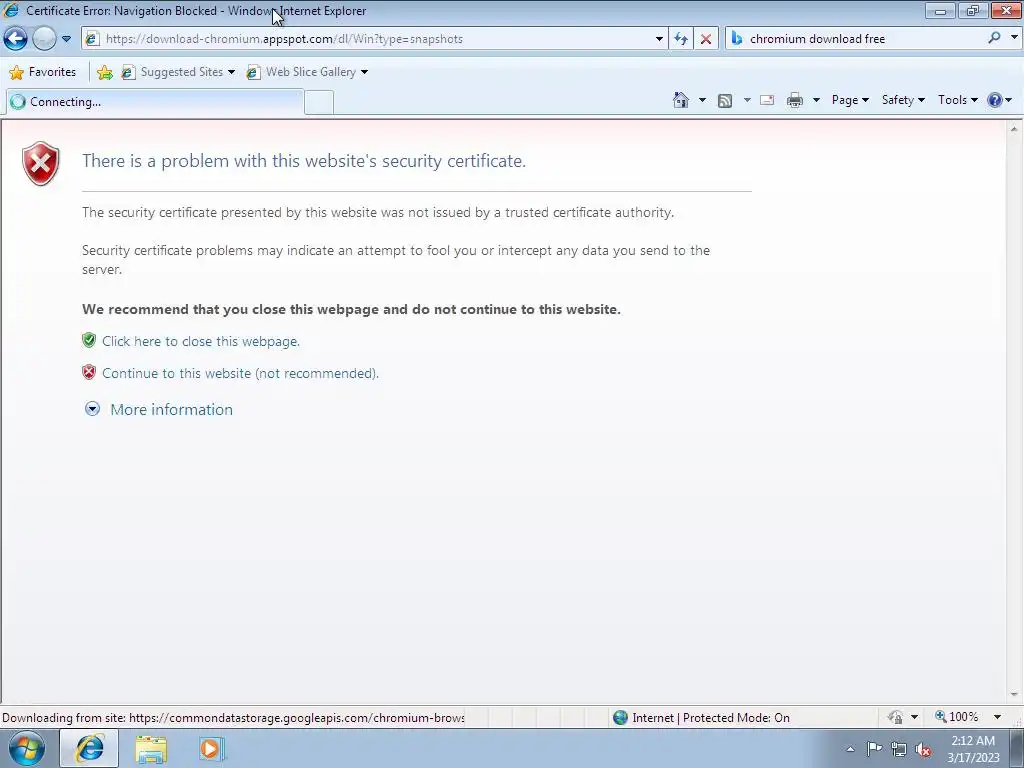Click 'Continue to this website (not recommended)' link
Image resolution: width=1024 pixels, height=768 pixels.
tap(240, 373)
